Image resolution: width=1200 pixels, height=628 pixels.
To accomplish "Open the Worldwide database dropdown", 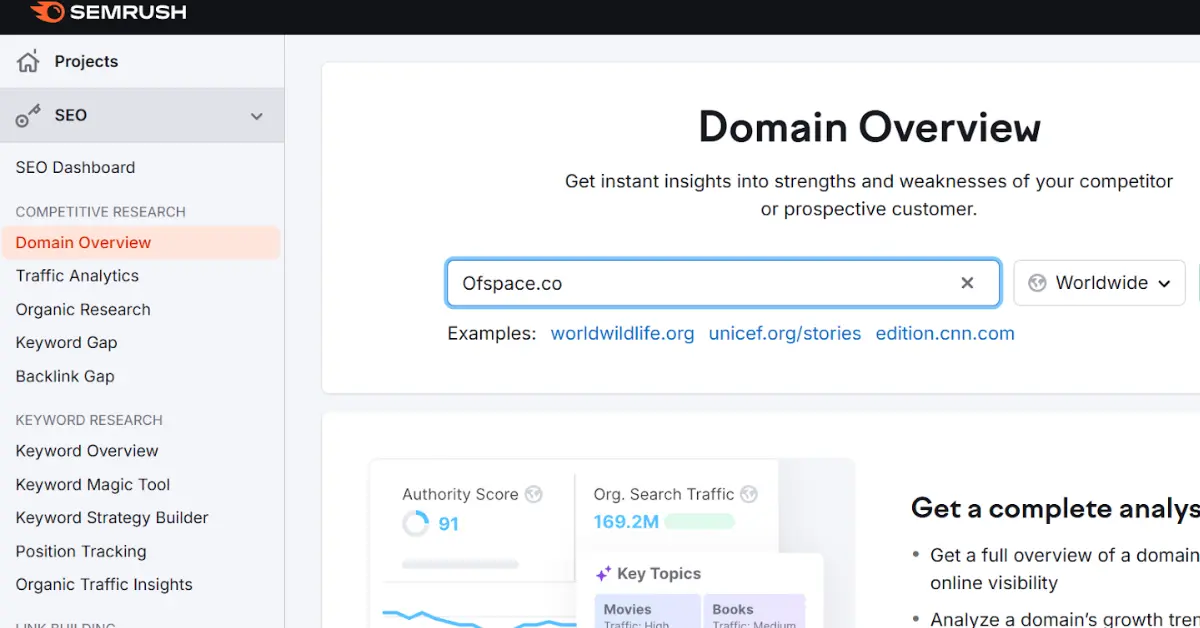I will (x=1100, y=283).
